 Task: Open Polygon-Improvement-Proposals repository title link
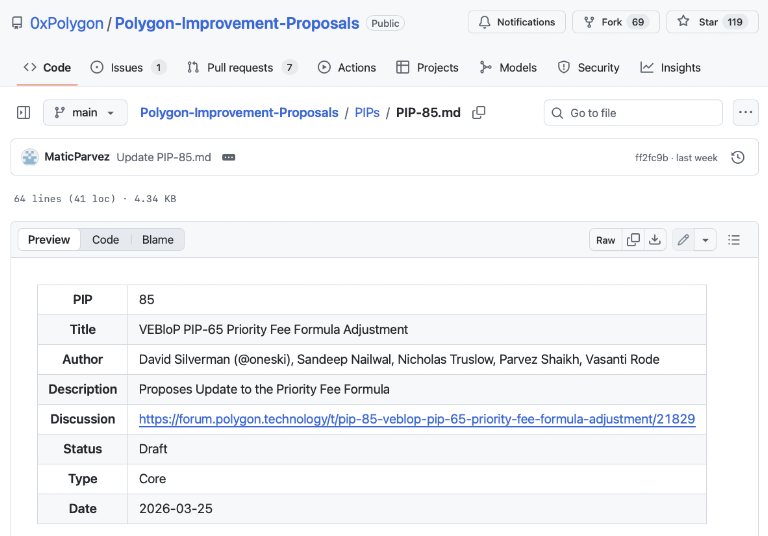point(237,23)
